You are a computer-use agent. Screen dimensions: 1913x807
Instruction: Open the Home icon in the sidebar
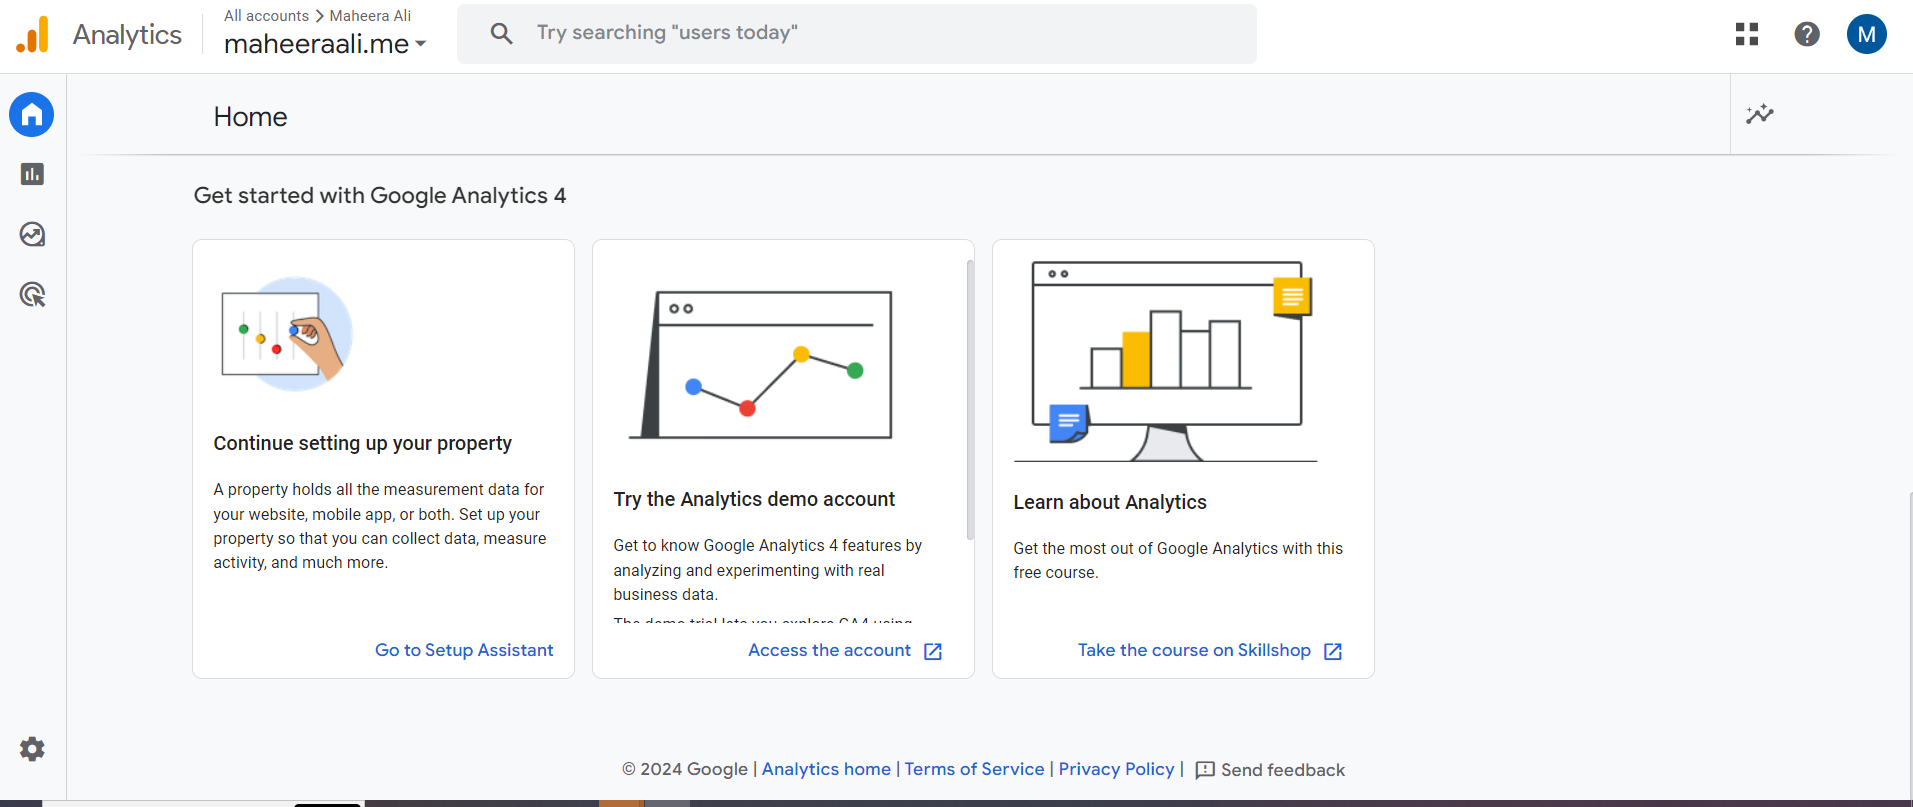(31, 114)
